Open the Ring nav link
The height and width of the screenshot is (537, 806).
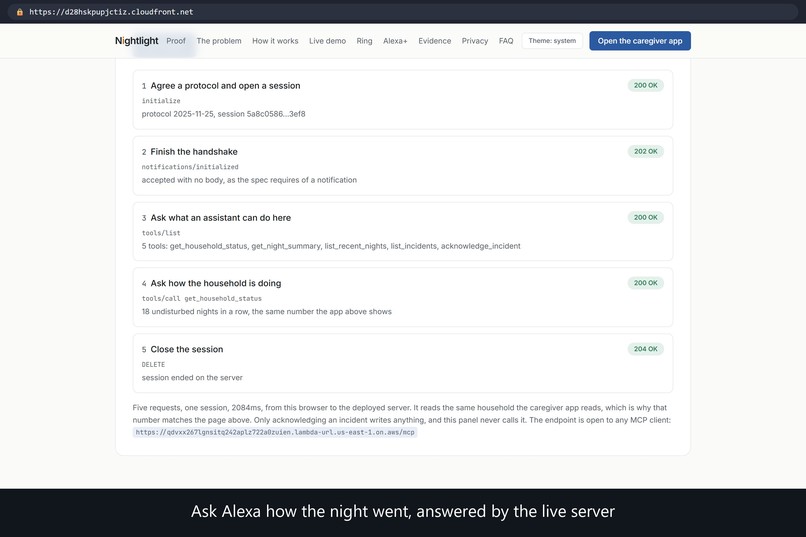(364, 41)
